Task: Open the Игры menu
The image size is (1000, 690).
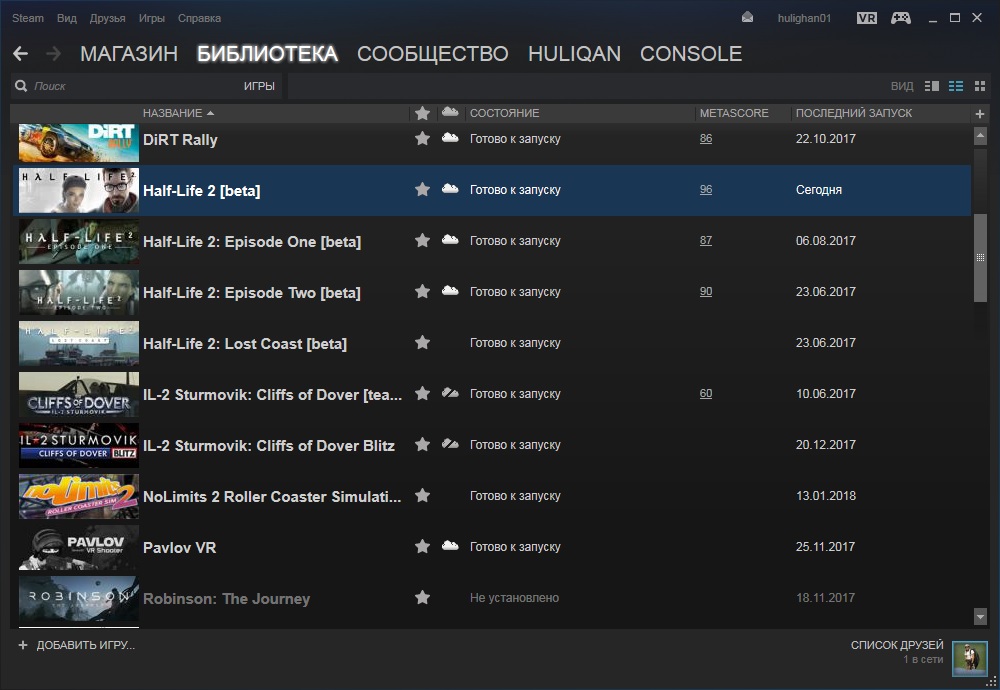Action: coord(152,18)
